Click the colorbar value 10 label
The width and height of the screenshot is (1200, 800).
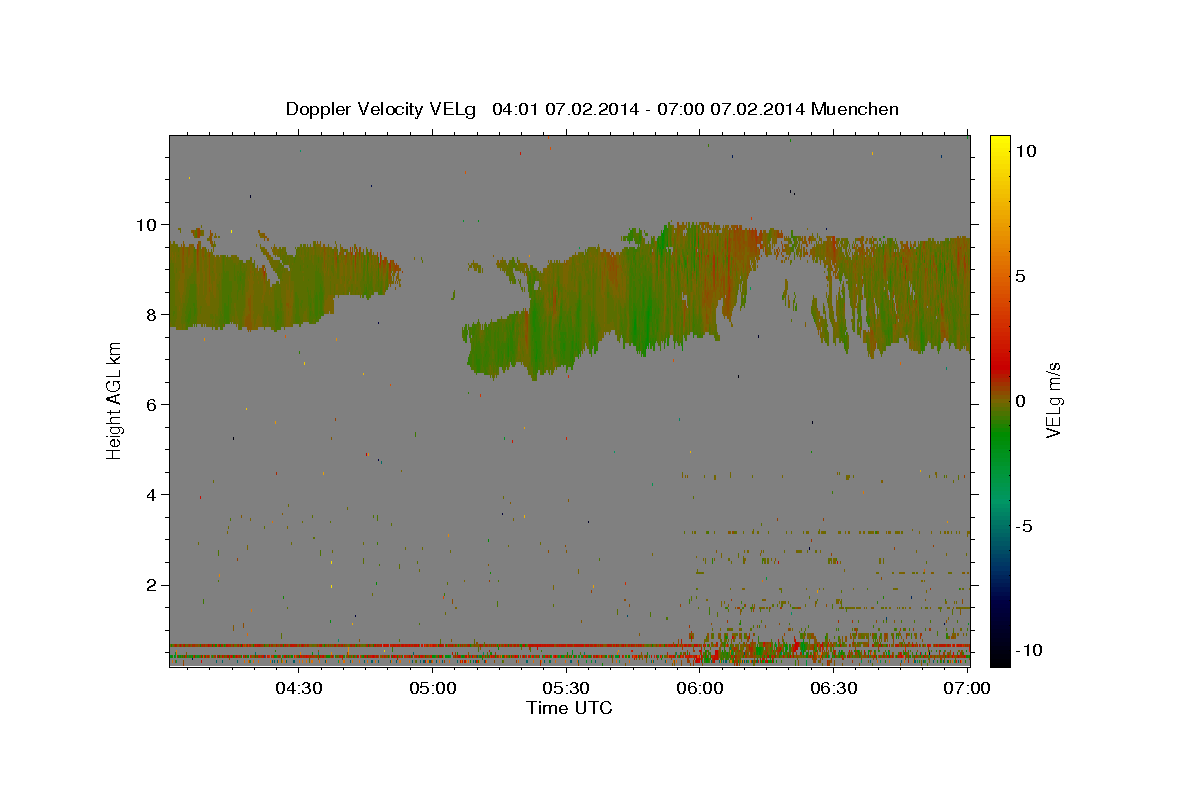(x=1025, y=151)
